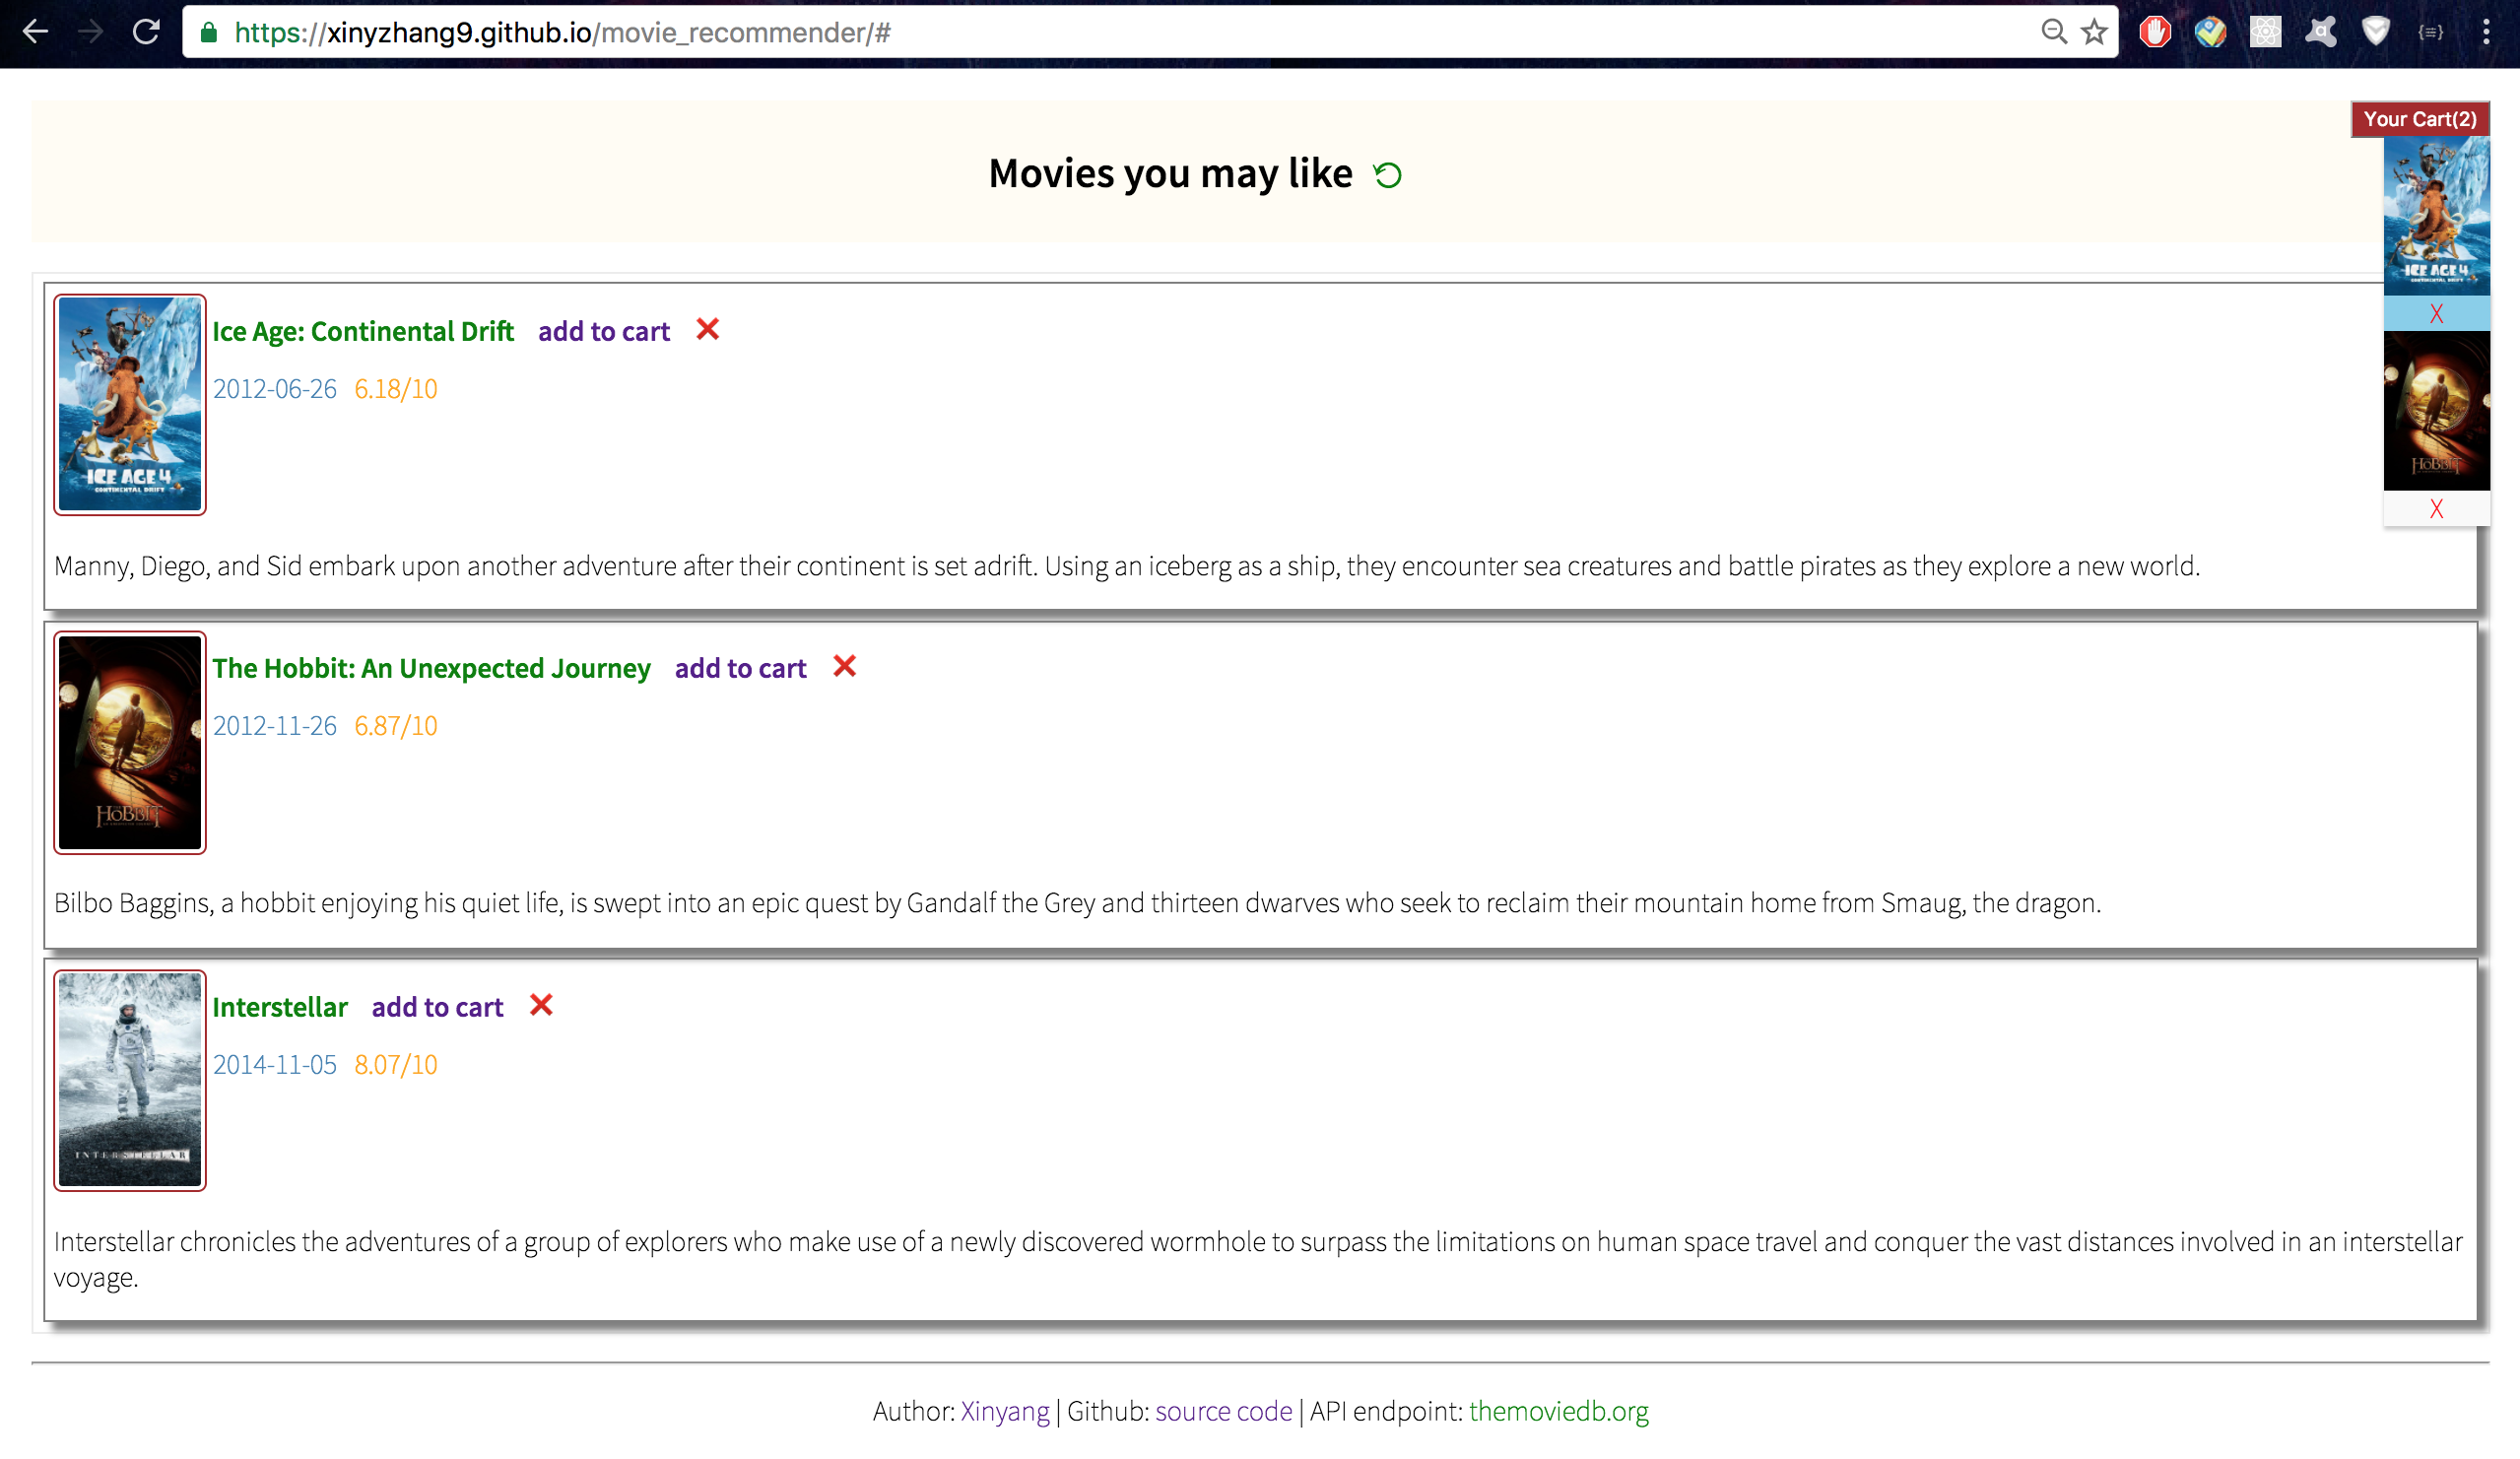Add The Hobbit to cart
2520x1459 pixels.
click(x=740, y=668)
